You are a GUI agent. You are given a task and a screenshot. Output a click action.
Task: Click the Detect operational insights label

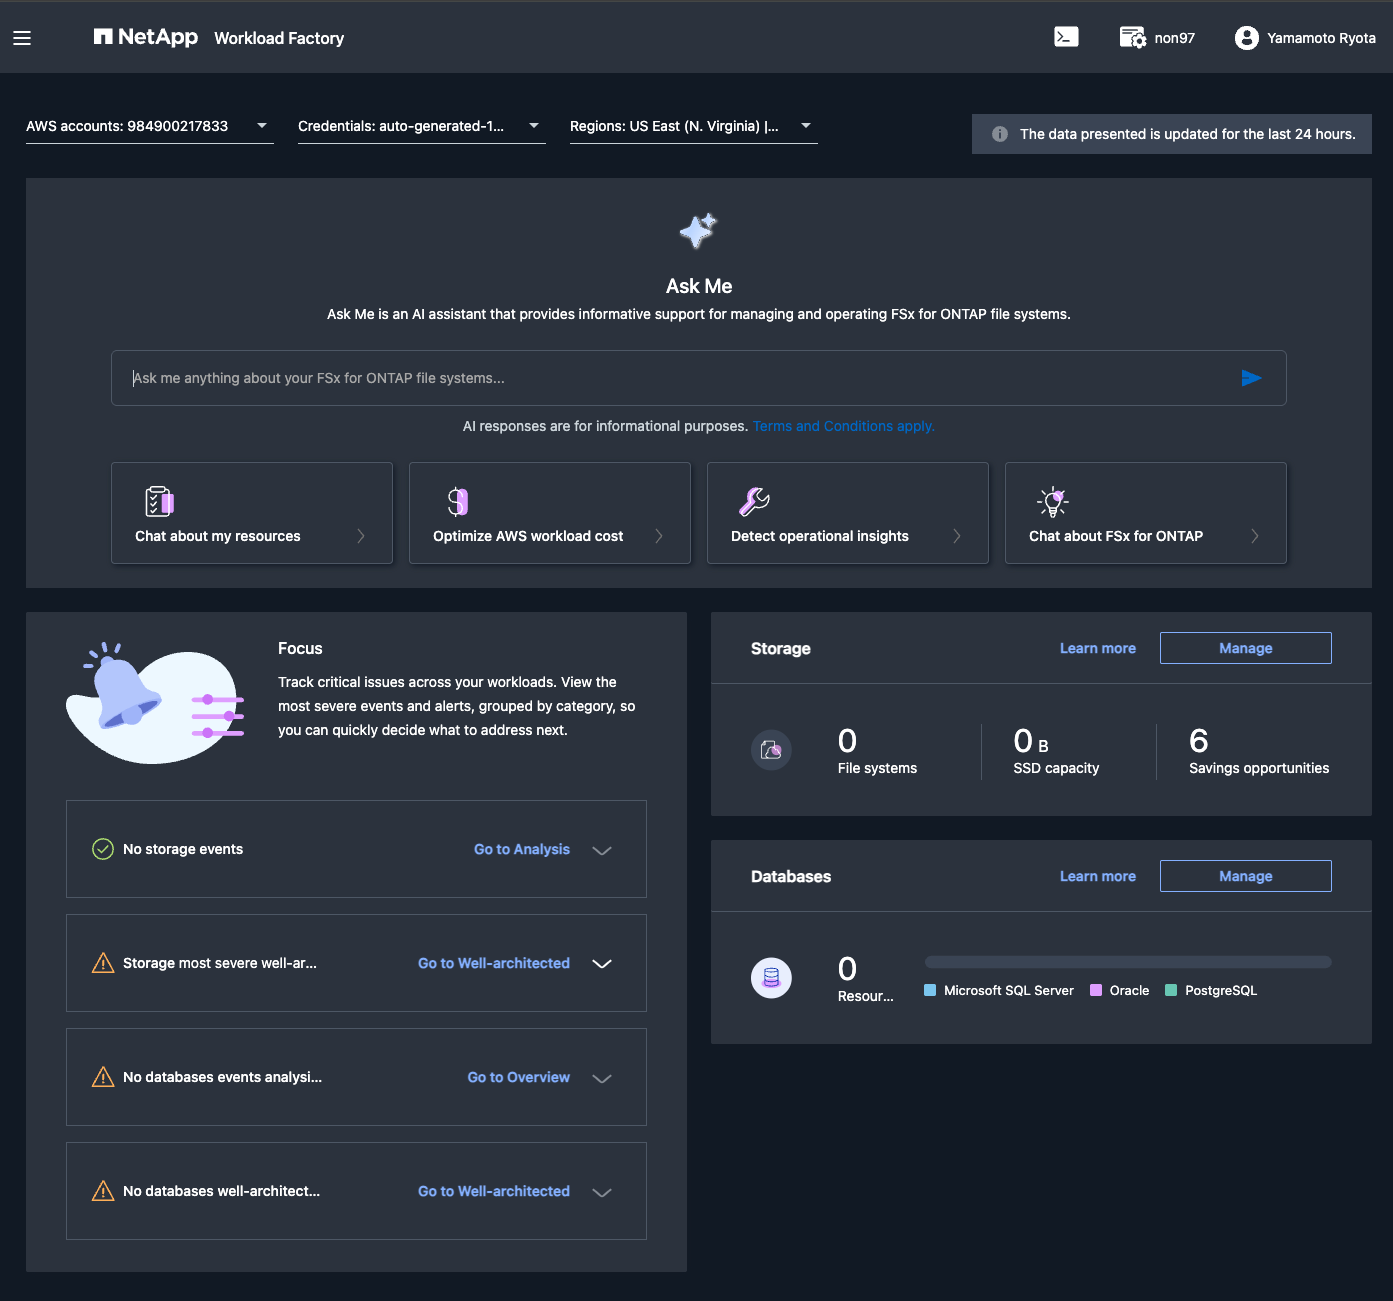pos(820,536)
